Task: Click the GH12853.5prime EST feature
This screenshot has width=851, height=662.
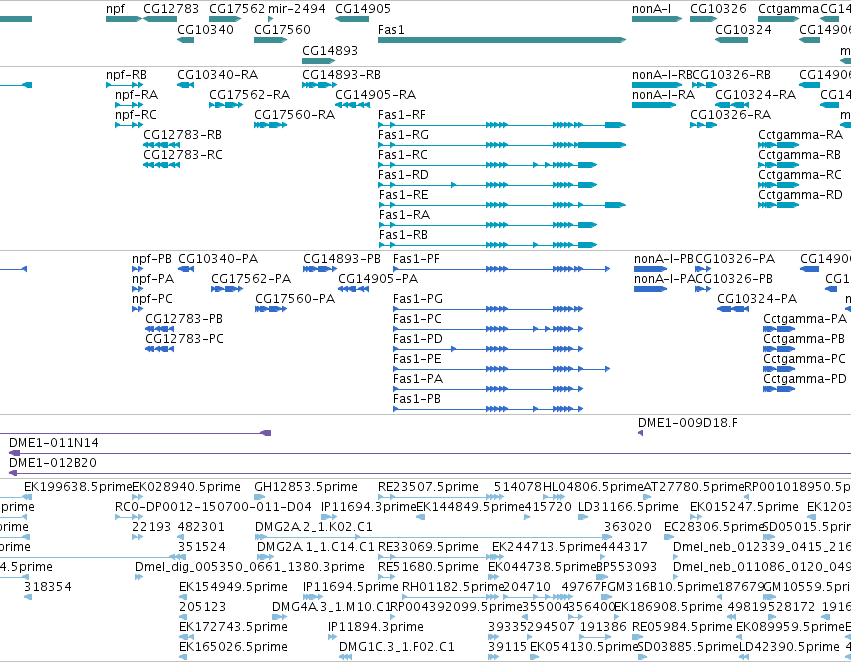Action: [259, 496]
